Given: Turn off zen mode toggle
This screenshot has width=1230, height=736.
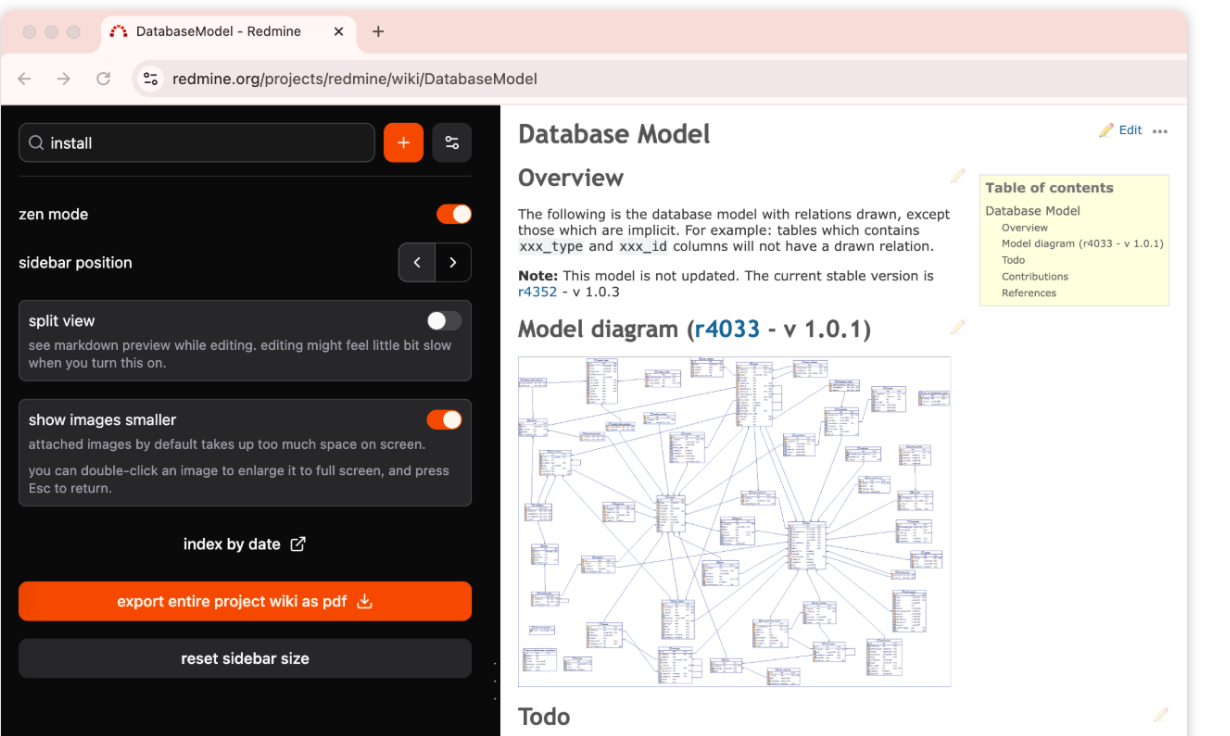Looking at the screenshot, I should (454, 214).
